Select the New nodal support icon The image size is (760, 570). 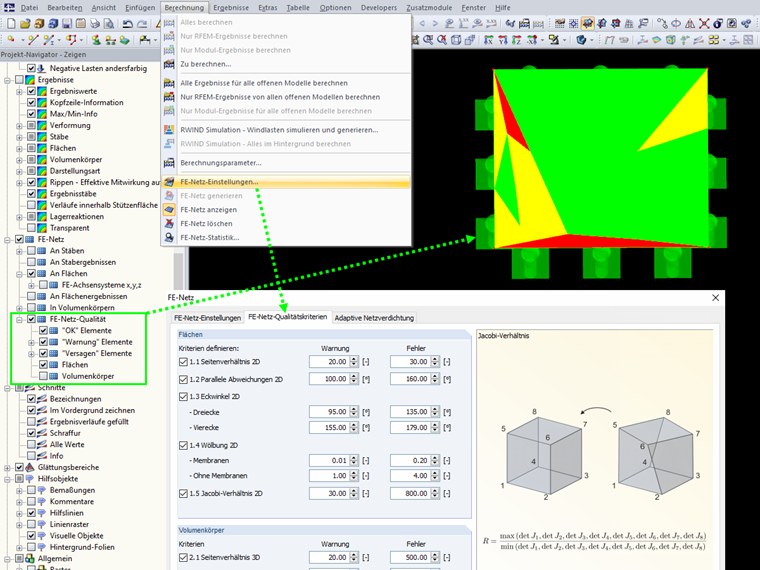96,40
